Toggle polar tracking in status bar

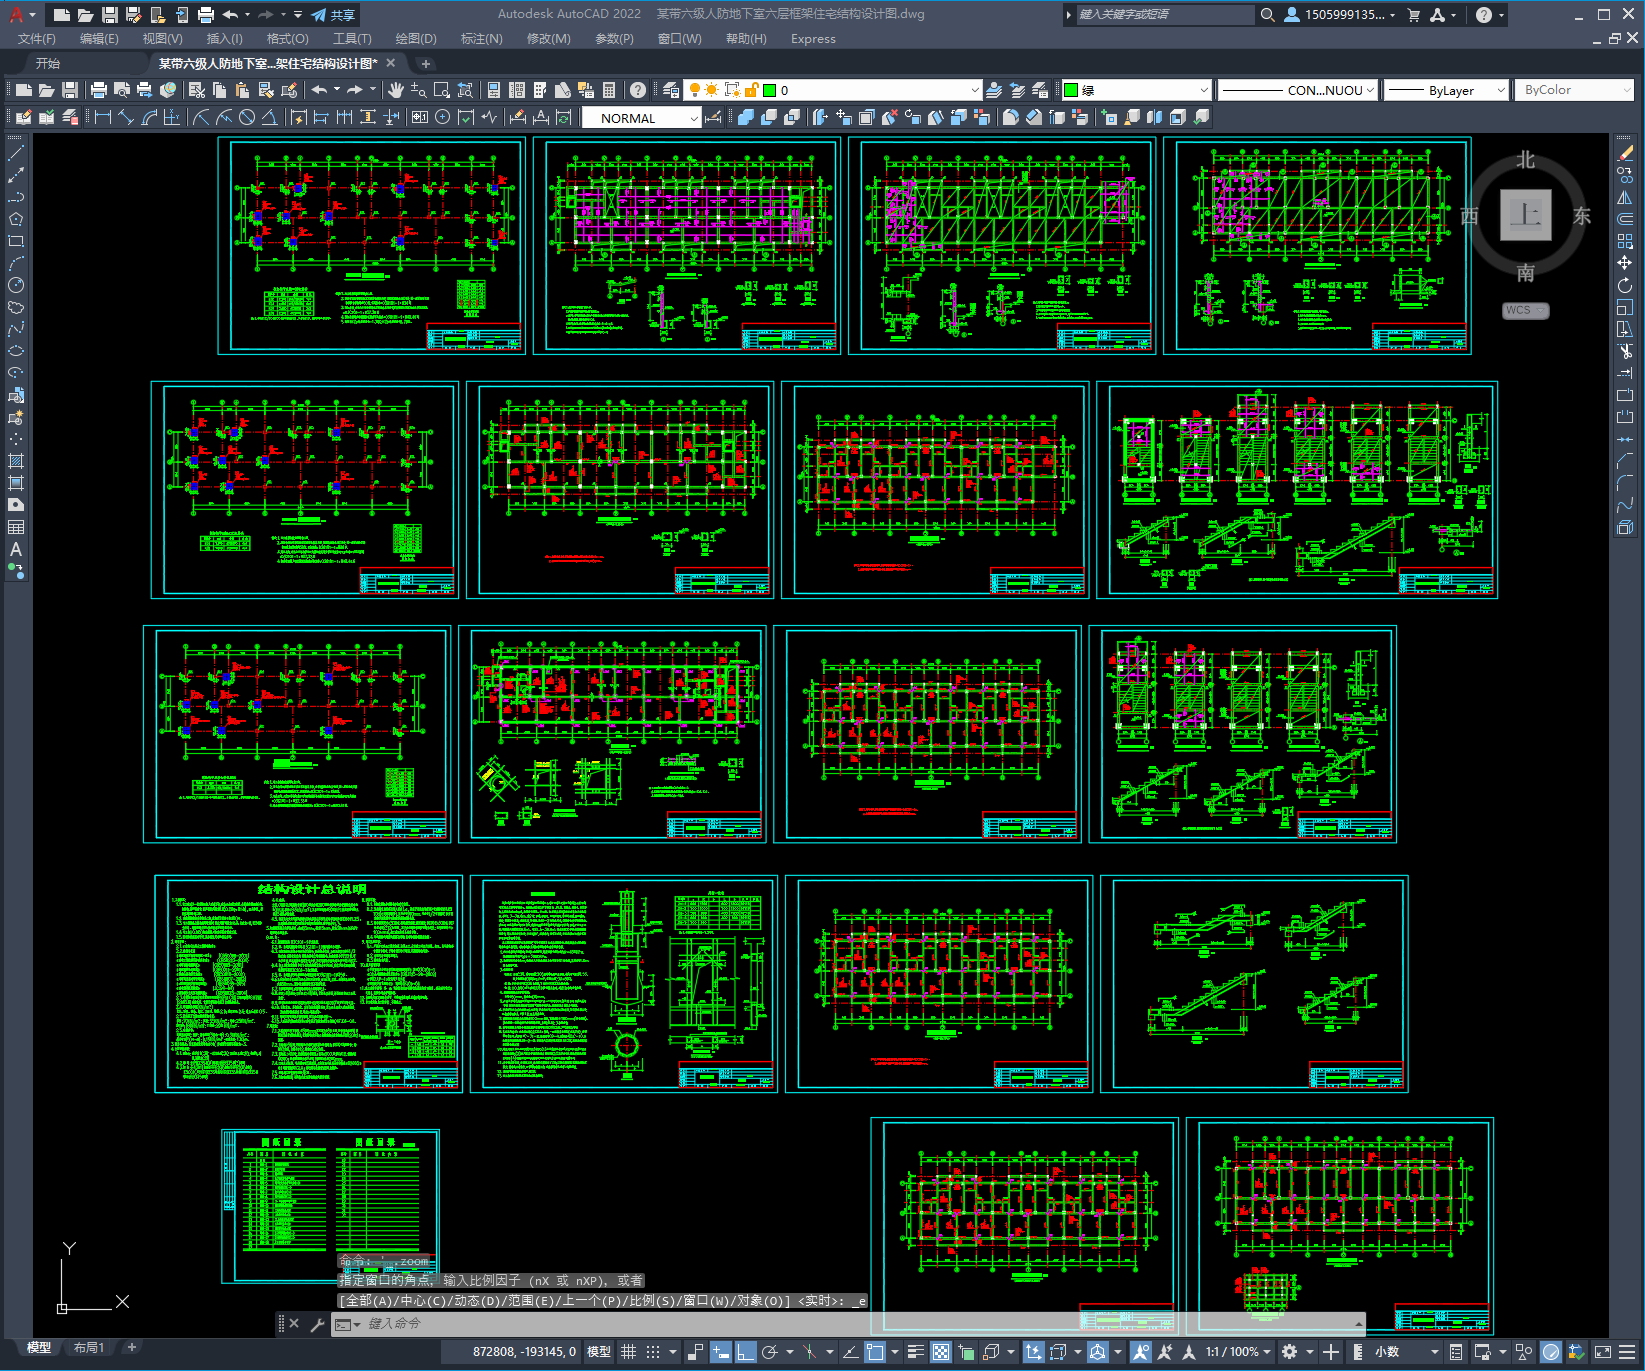[x=770, y=1352]
